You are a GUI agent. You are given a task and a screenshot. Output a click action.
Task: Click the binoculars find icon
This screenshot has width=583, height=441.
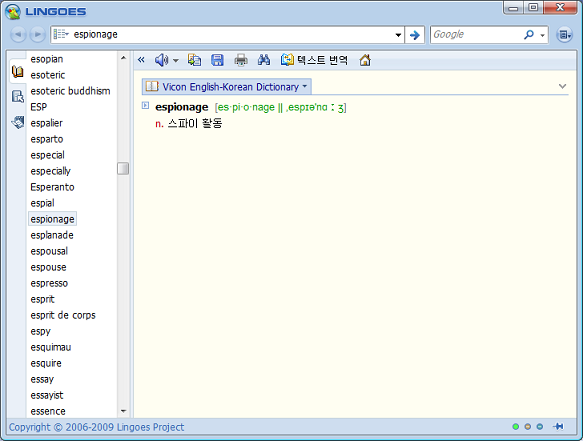[x=264, y=60]
